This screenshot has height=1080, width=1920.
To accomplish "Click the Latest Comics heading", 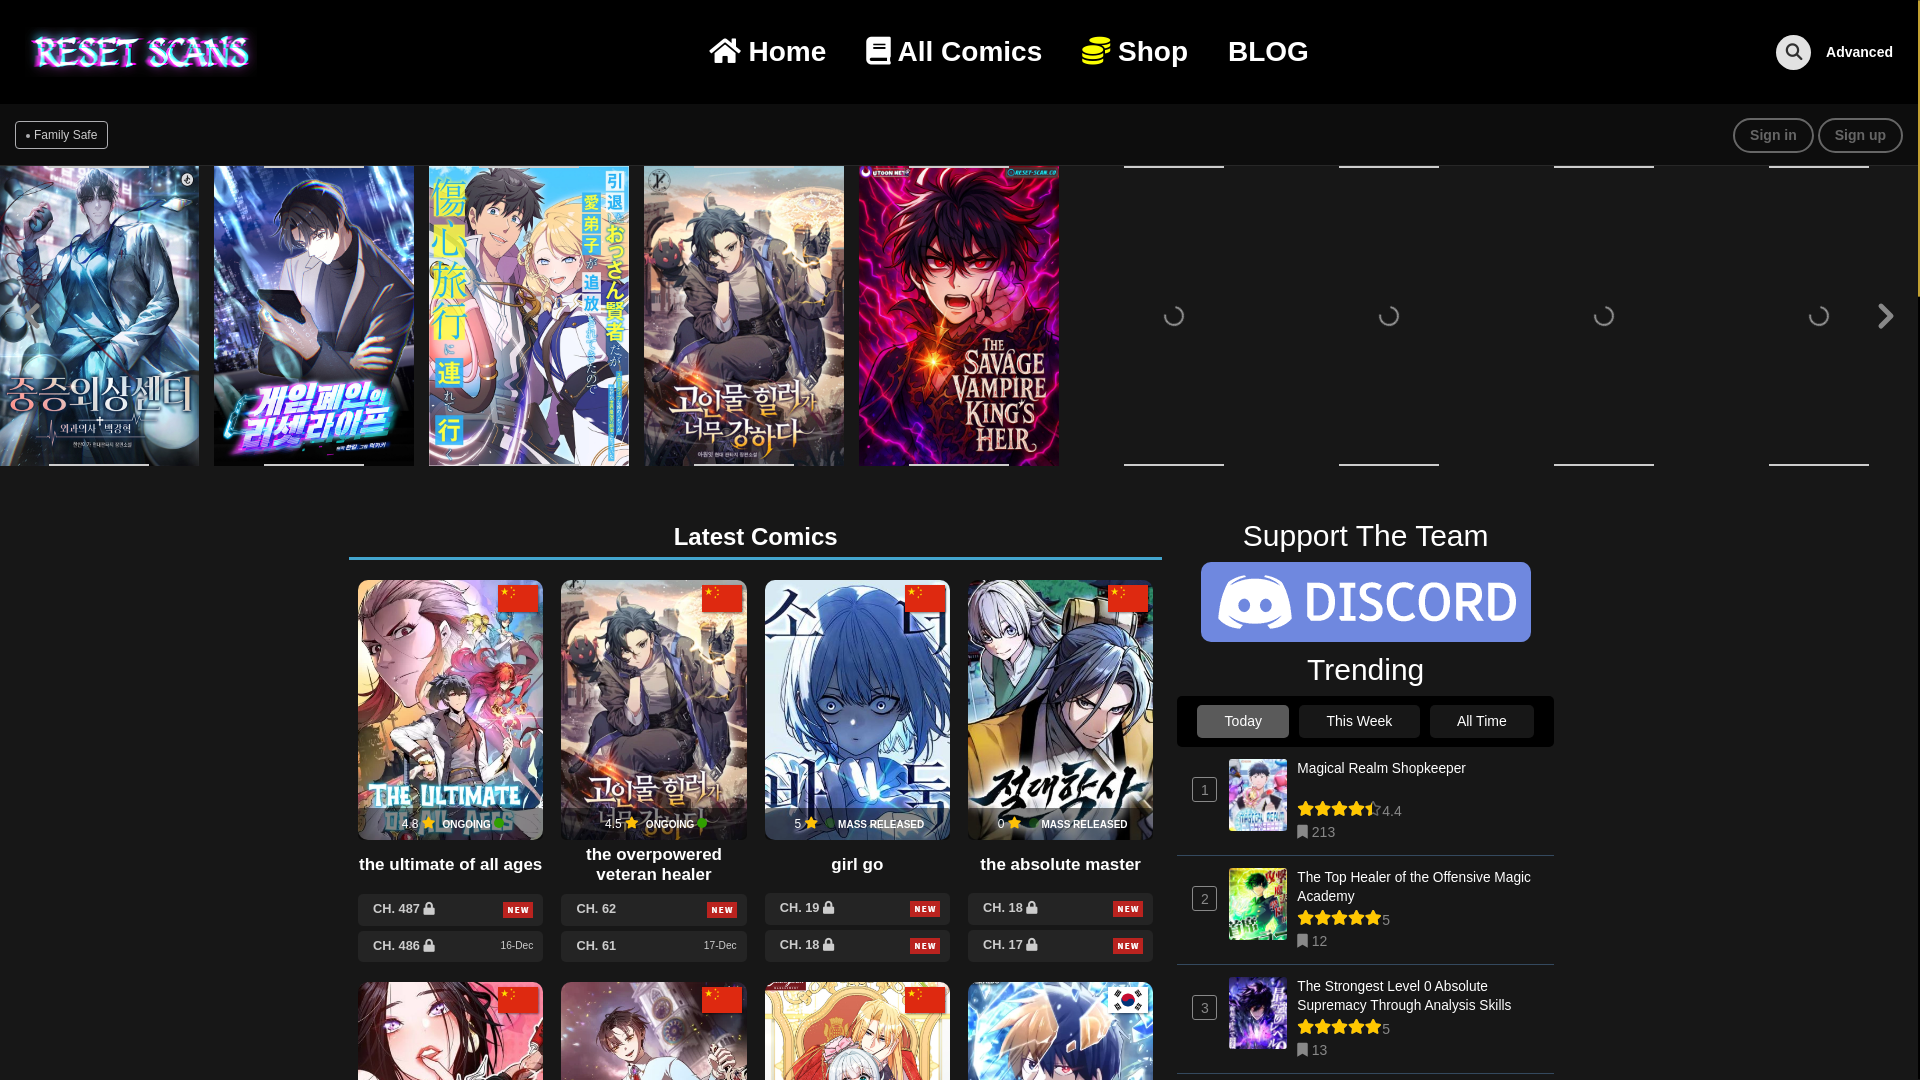I will pos(755,537).
